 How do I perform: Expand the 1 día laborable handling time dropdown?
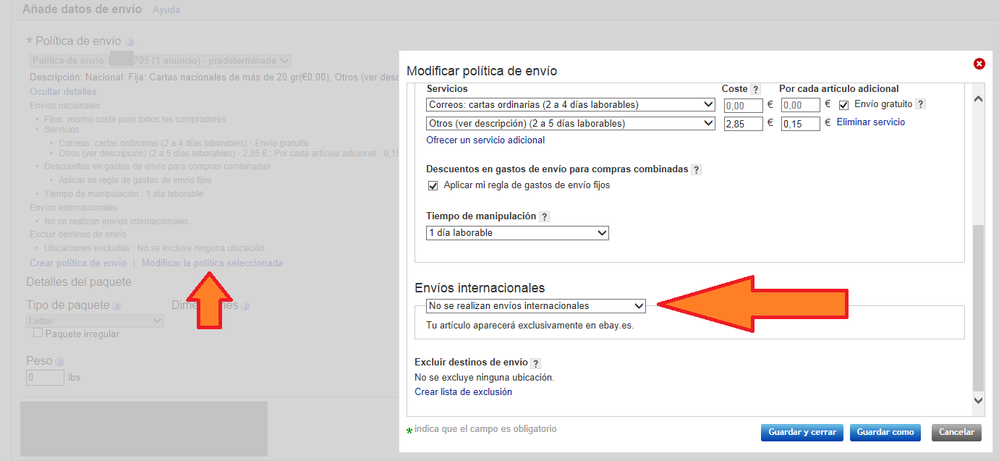[x=516, y=233]
